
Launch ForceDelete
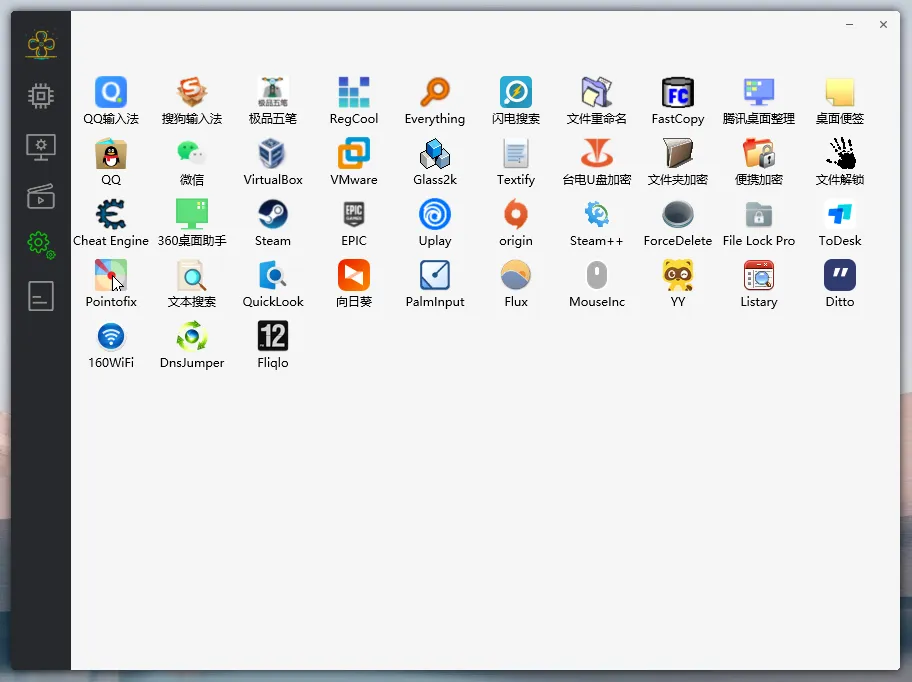pos(678,214)
